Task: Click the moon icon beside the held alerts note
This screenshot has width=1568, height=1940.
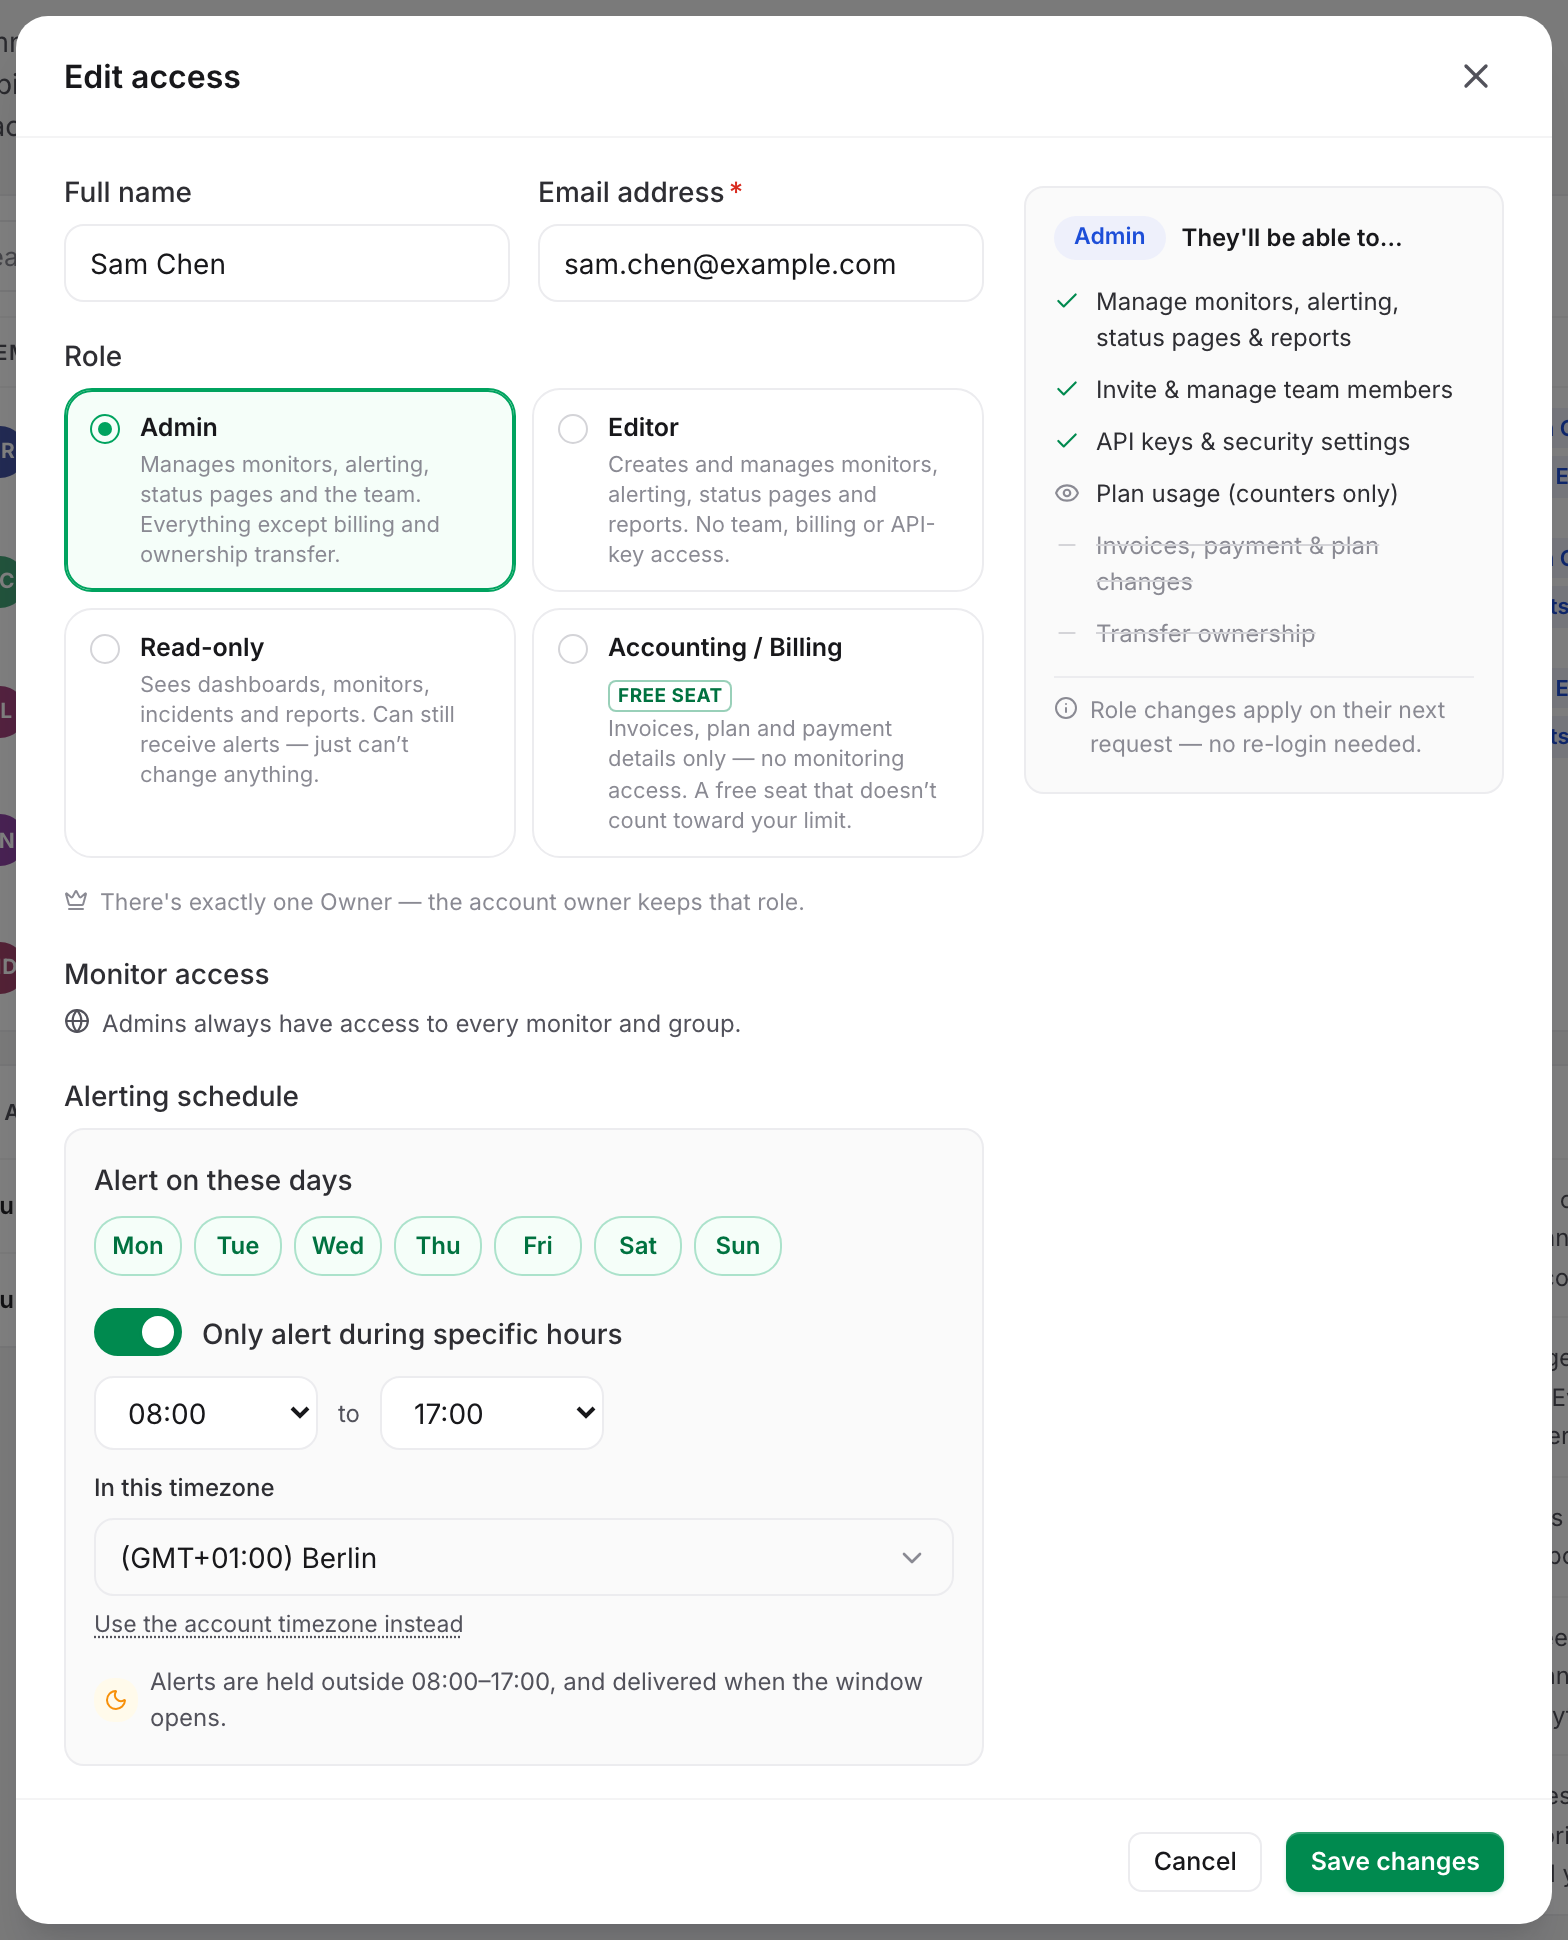Action: click(116, 1699)
